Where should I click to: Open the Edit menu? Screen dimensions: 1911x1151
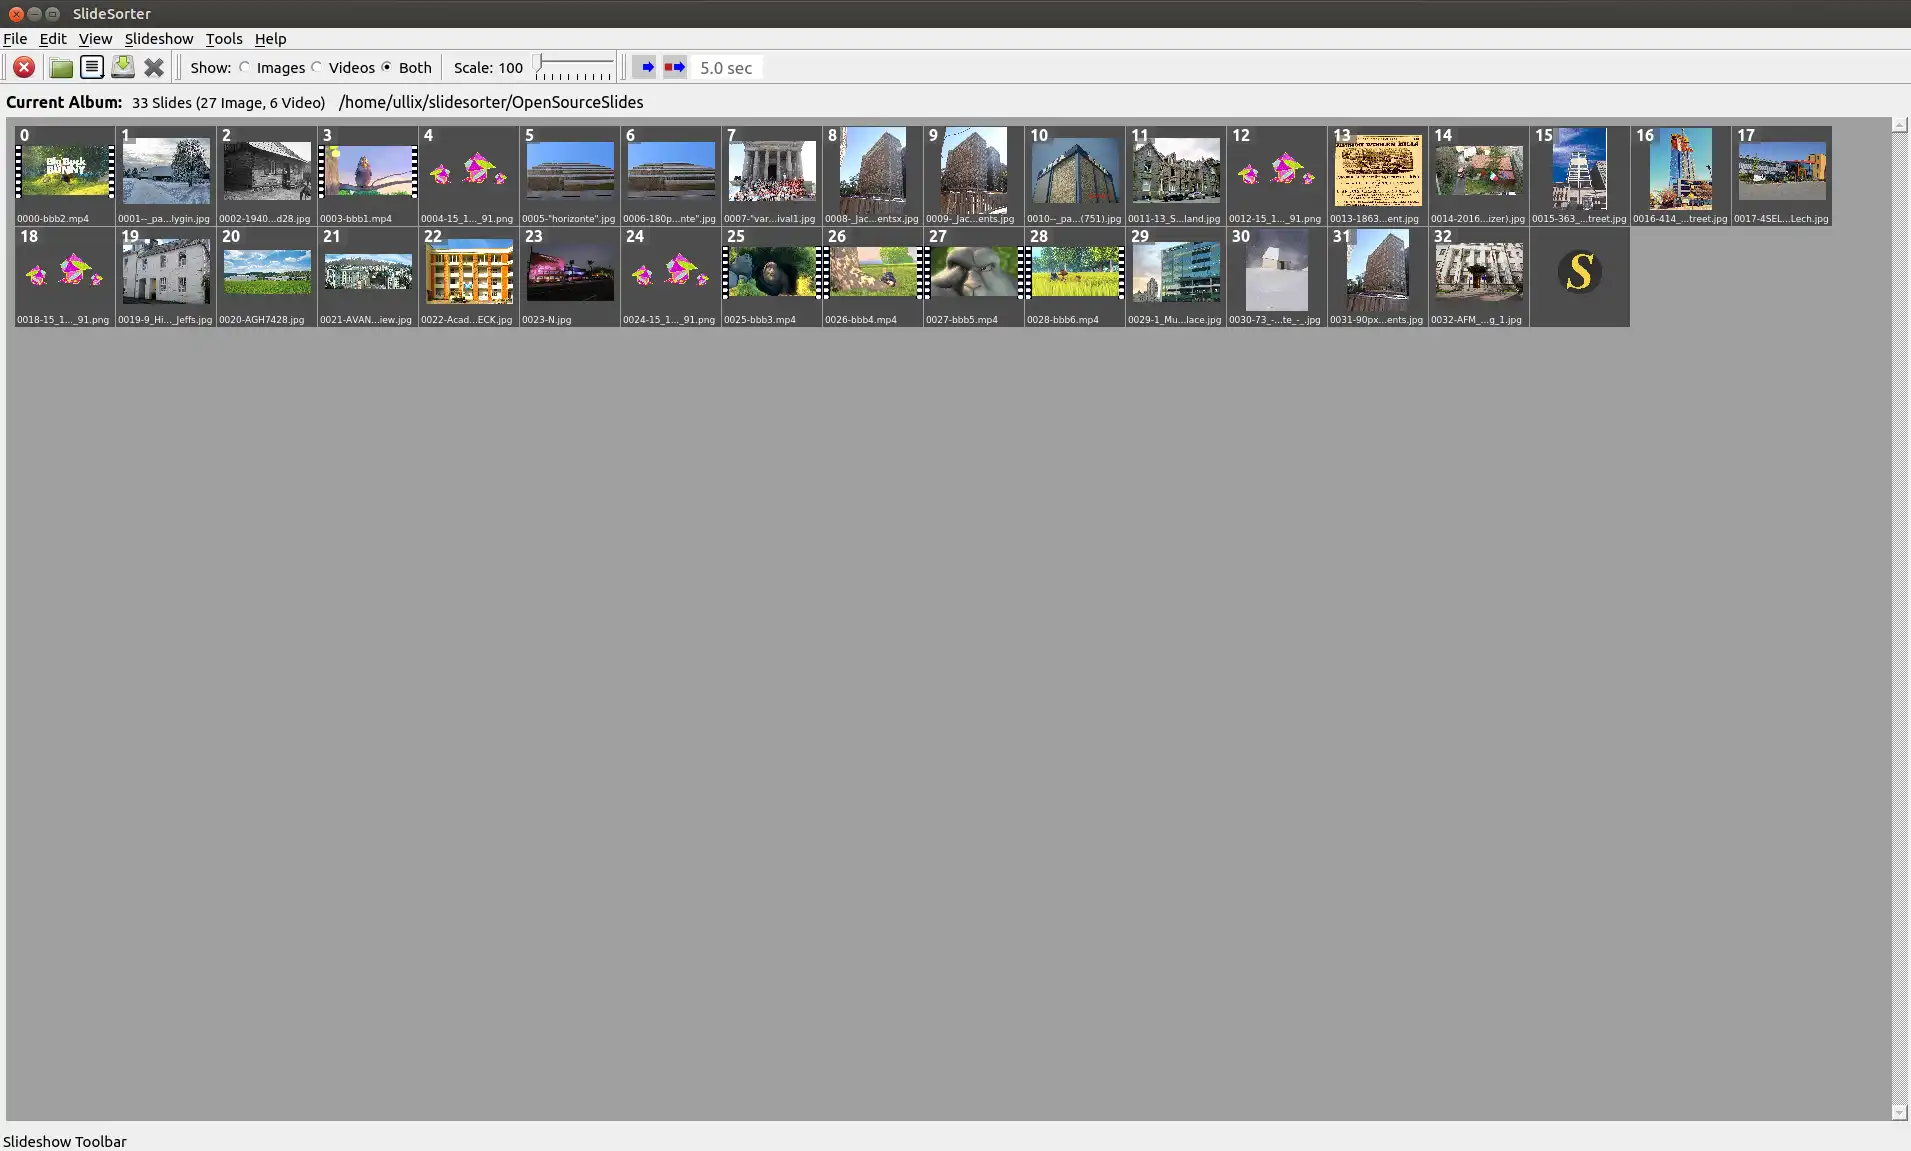pos(53,38)
